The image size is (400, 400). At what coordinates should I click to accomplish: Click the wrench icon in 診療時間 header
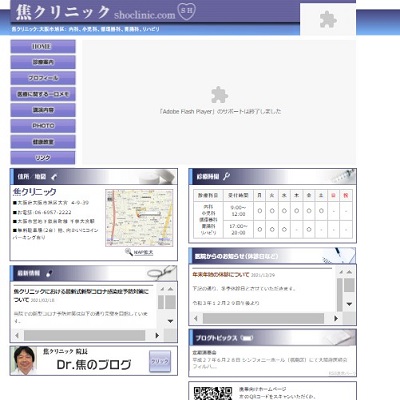(227, 176)
